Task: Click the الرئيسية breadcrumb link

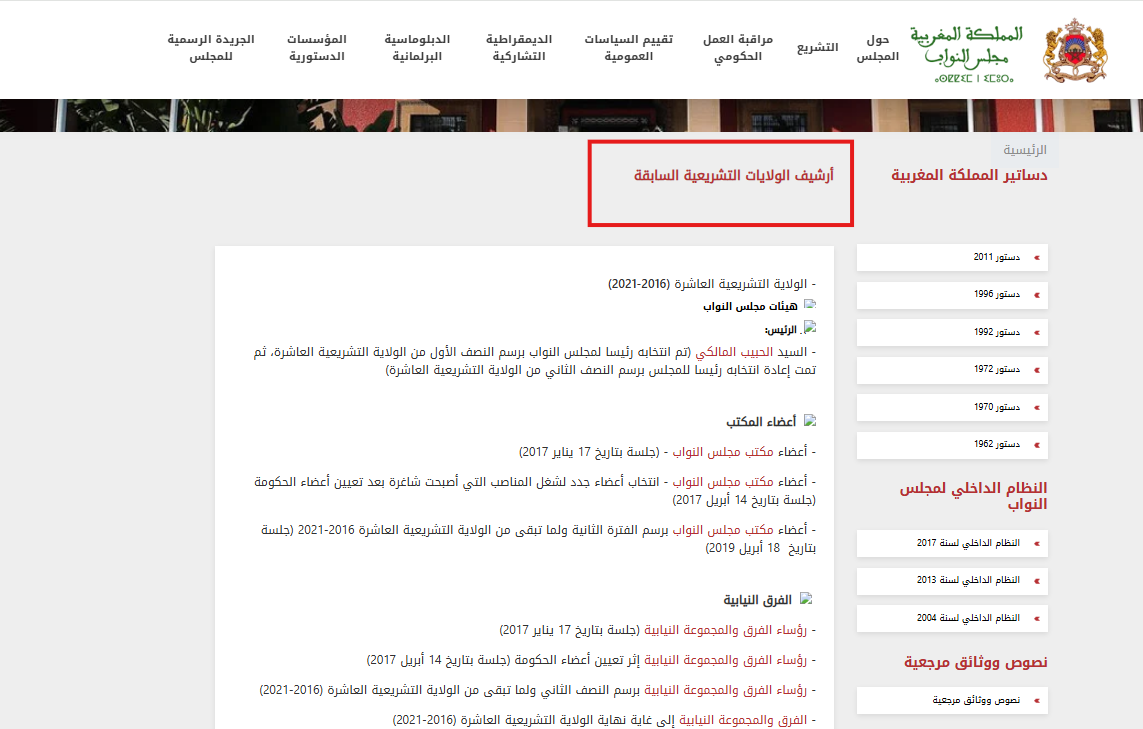Action: (x=1025, y=149)
